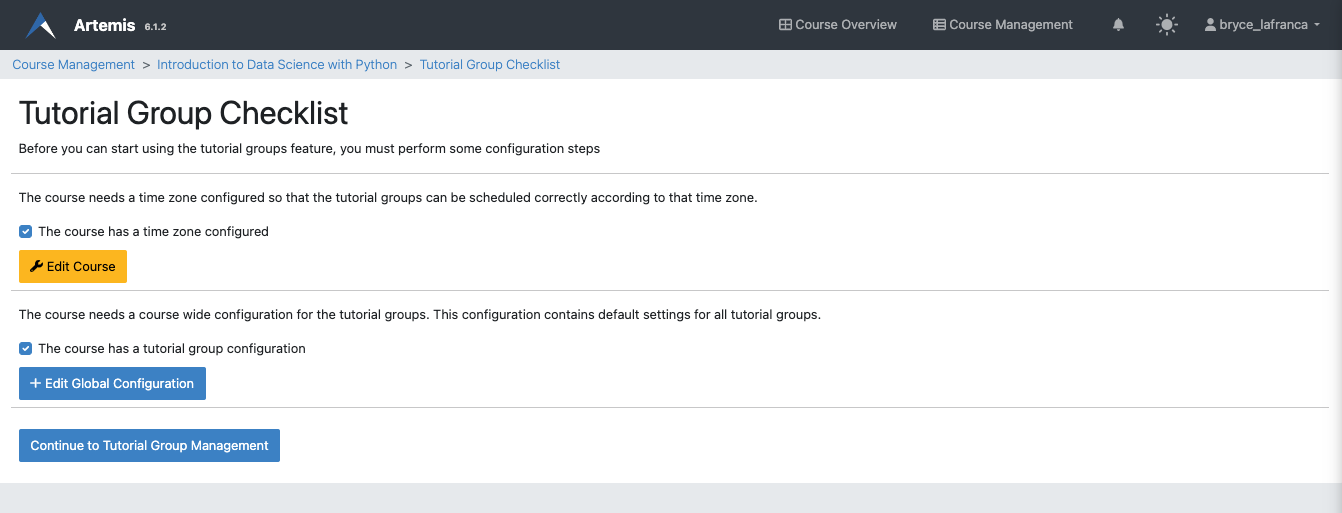
Task: Open Course Overview in the navbar
Action: tap(845, 25)
